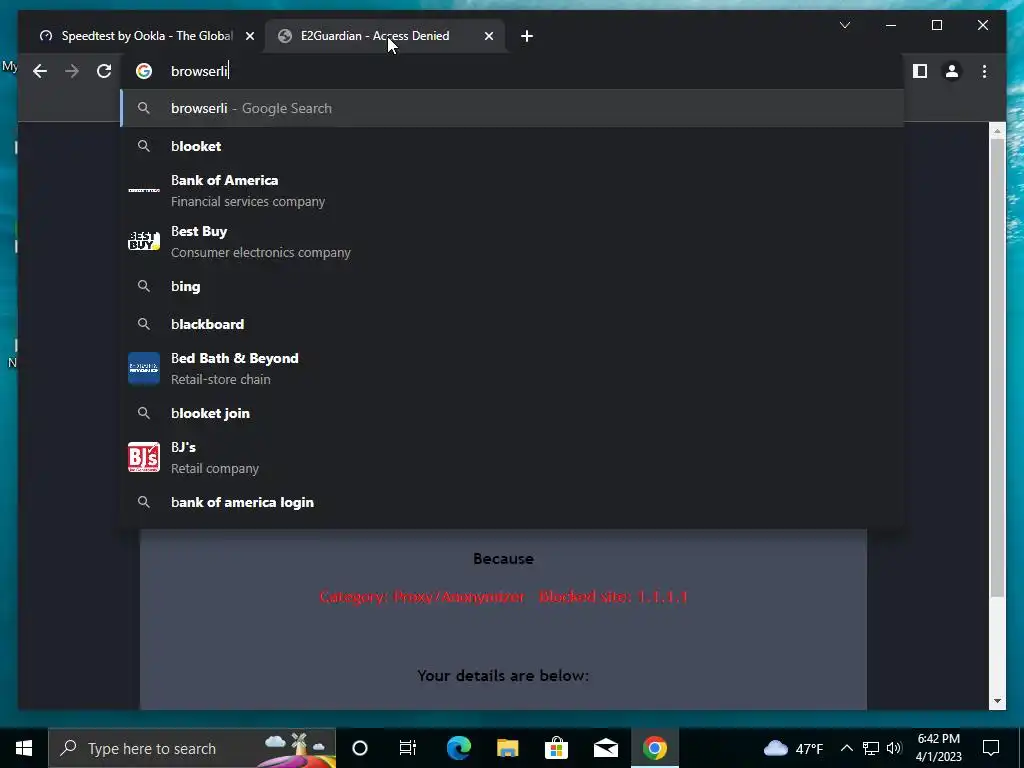
Task: Go back using the browser back arrow
Action: (40, 71)
